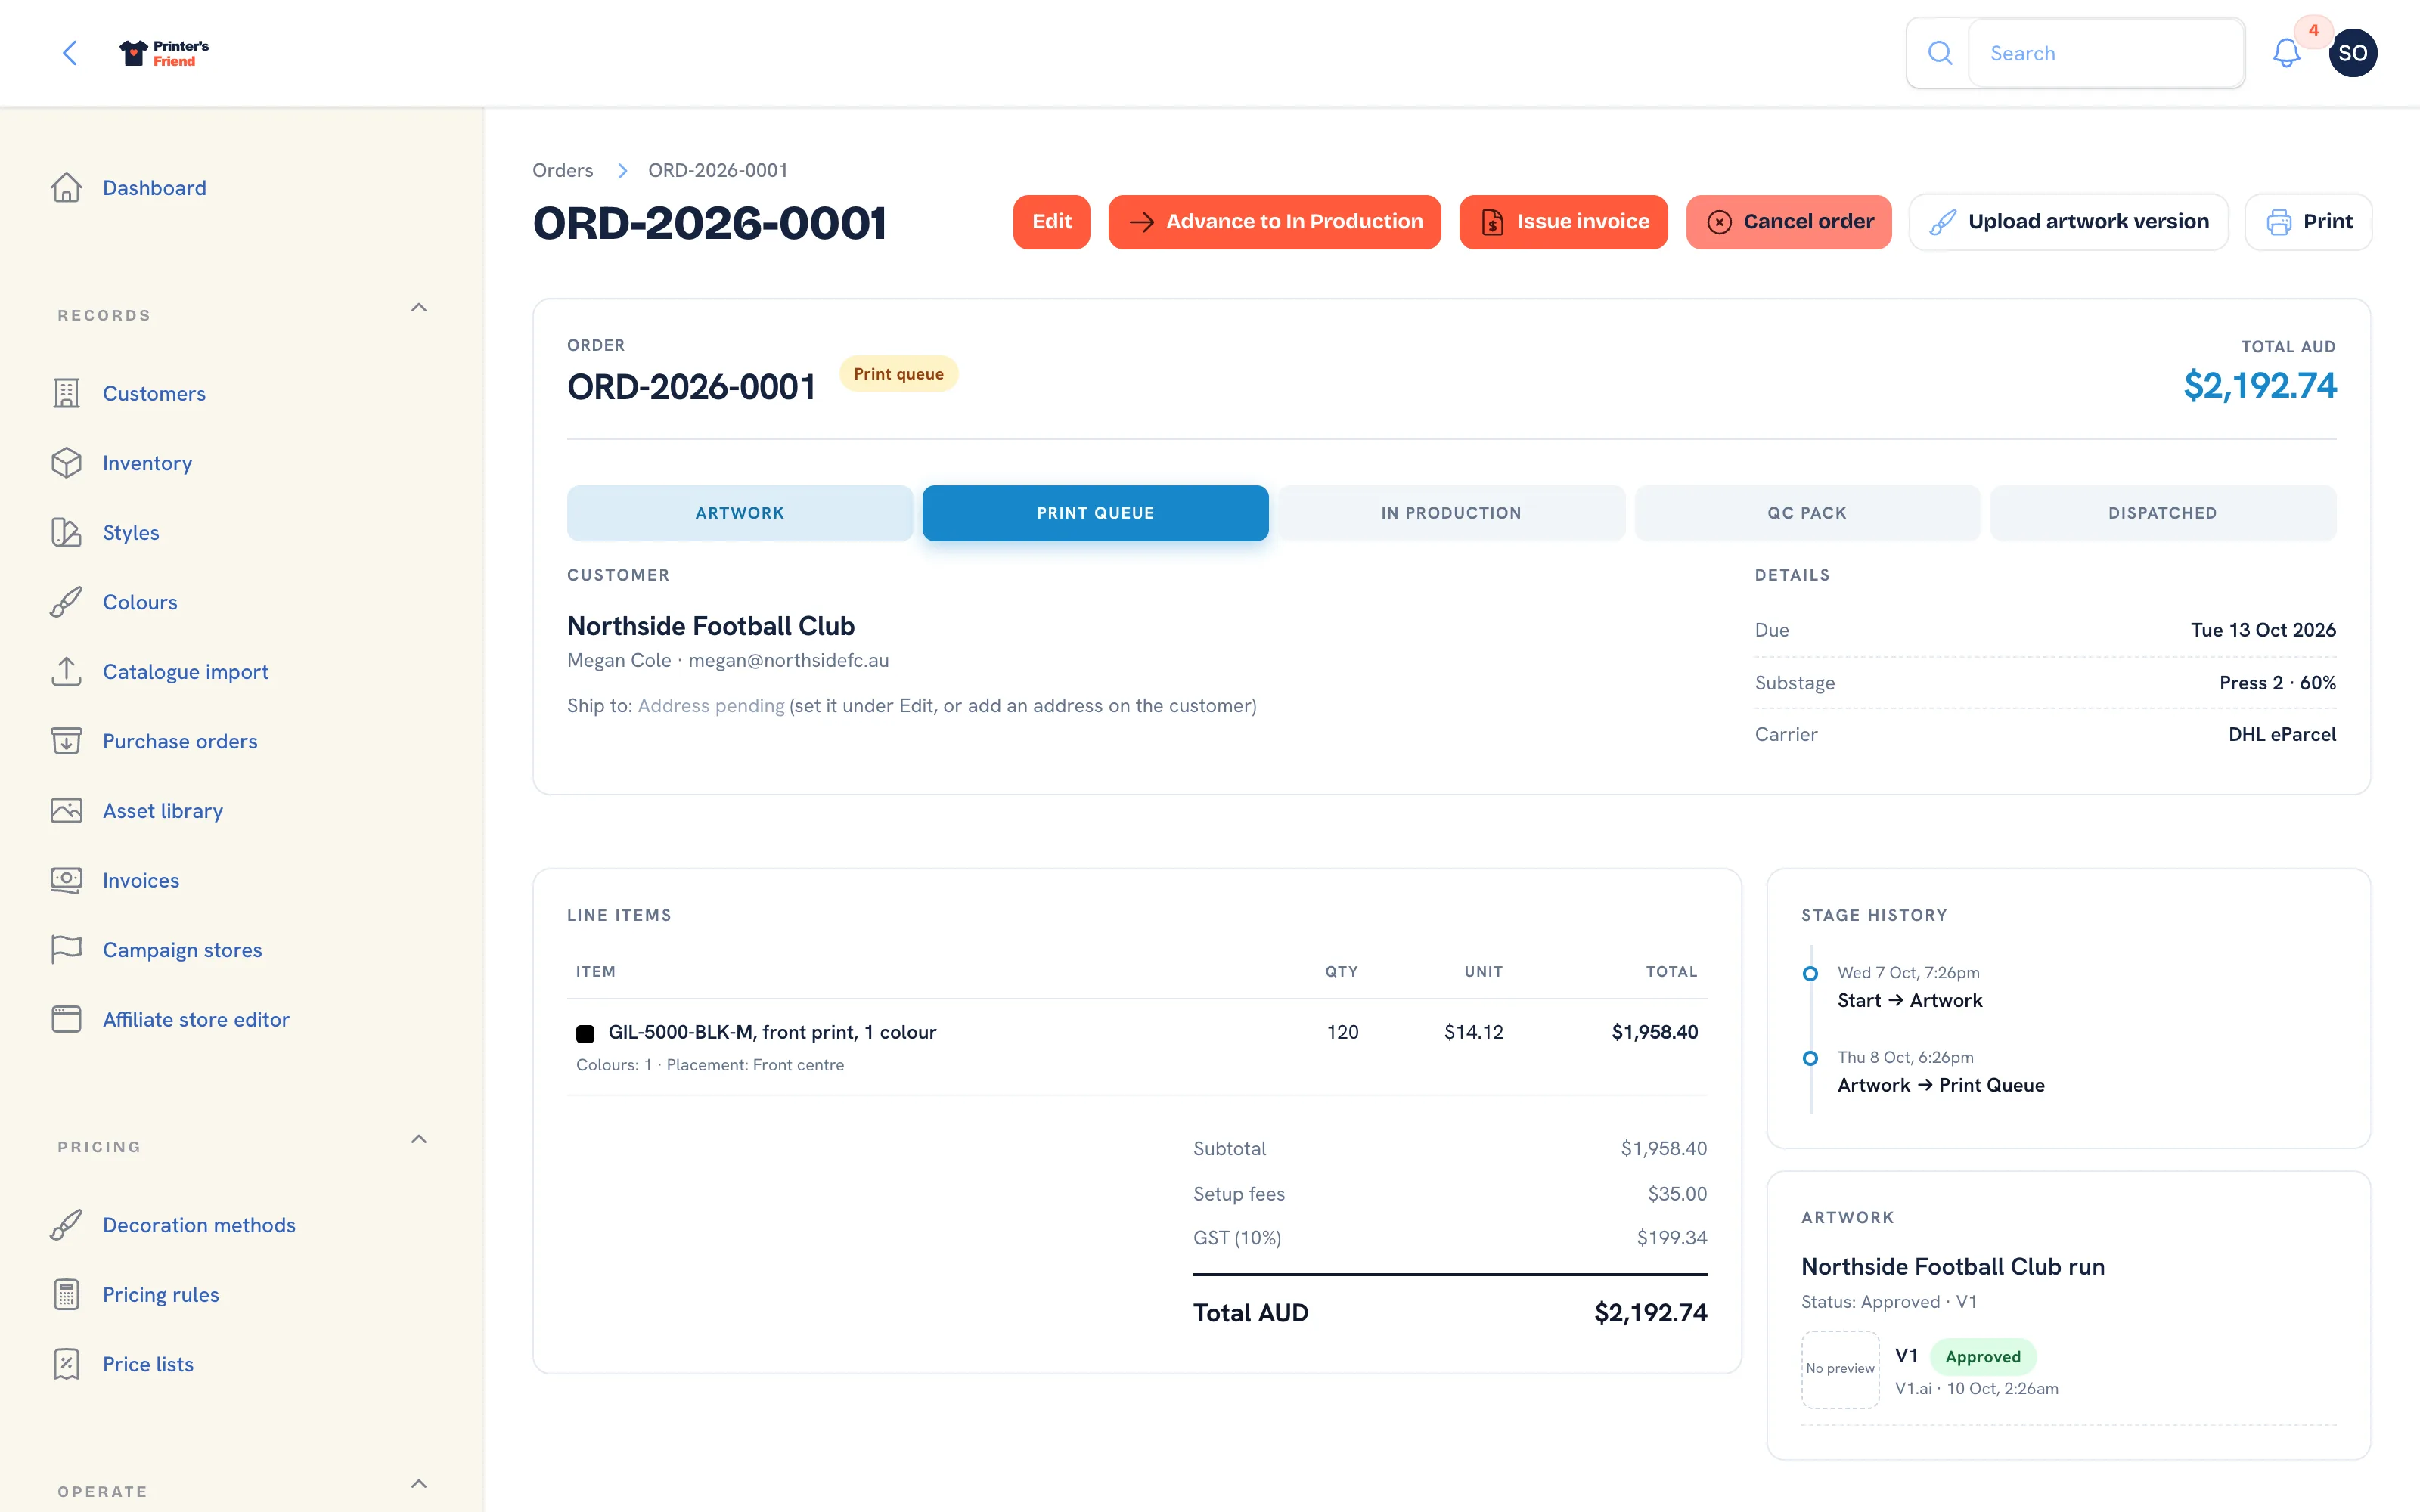The image size is (2420, 1512).
Task: Click the Purchase orders inbox icon
Action: [x=67, y=741]
